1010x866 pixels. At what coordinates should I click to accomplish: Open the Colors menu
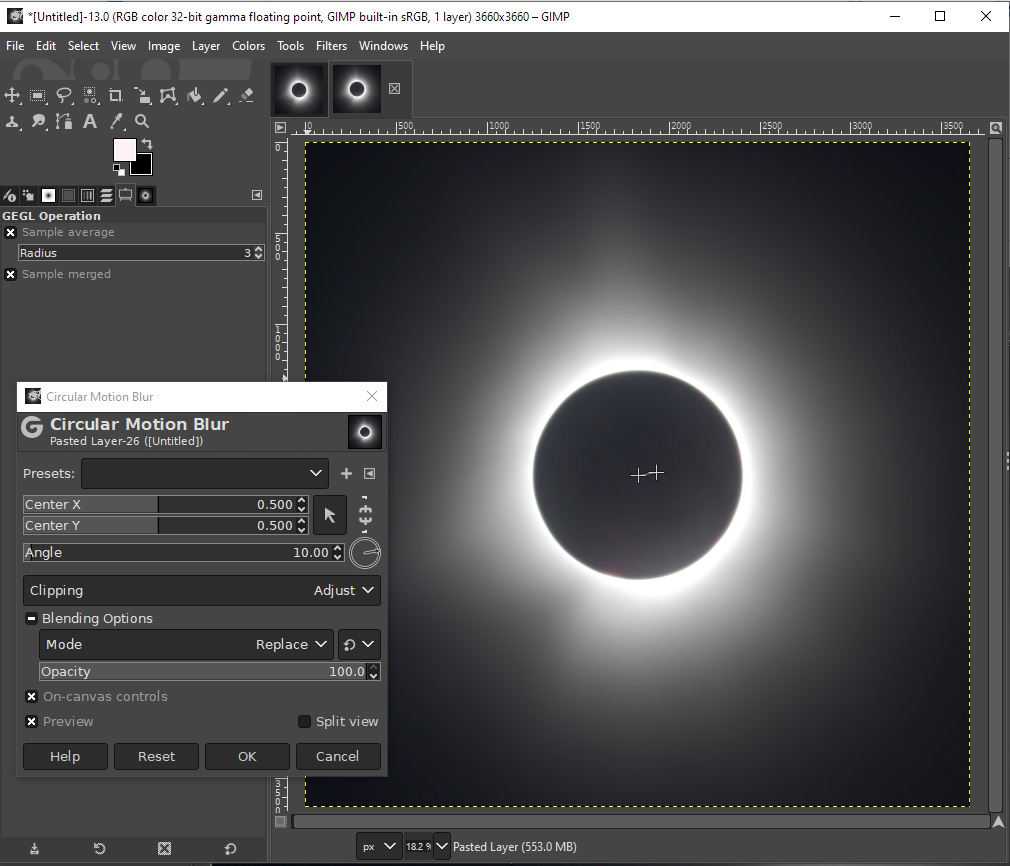coord(249,46)
